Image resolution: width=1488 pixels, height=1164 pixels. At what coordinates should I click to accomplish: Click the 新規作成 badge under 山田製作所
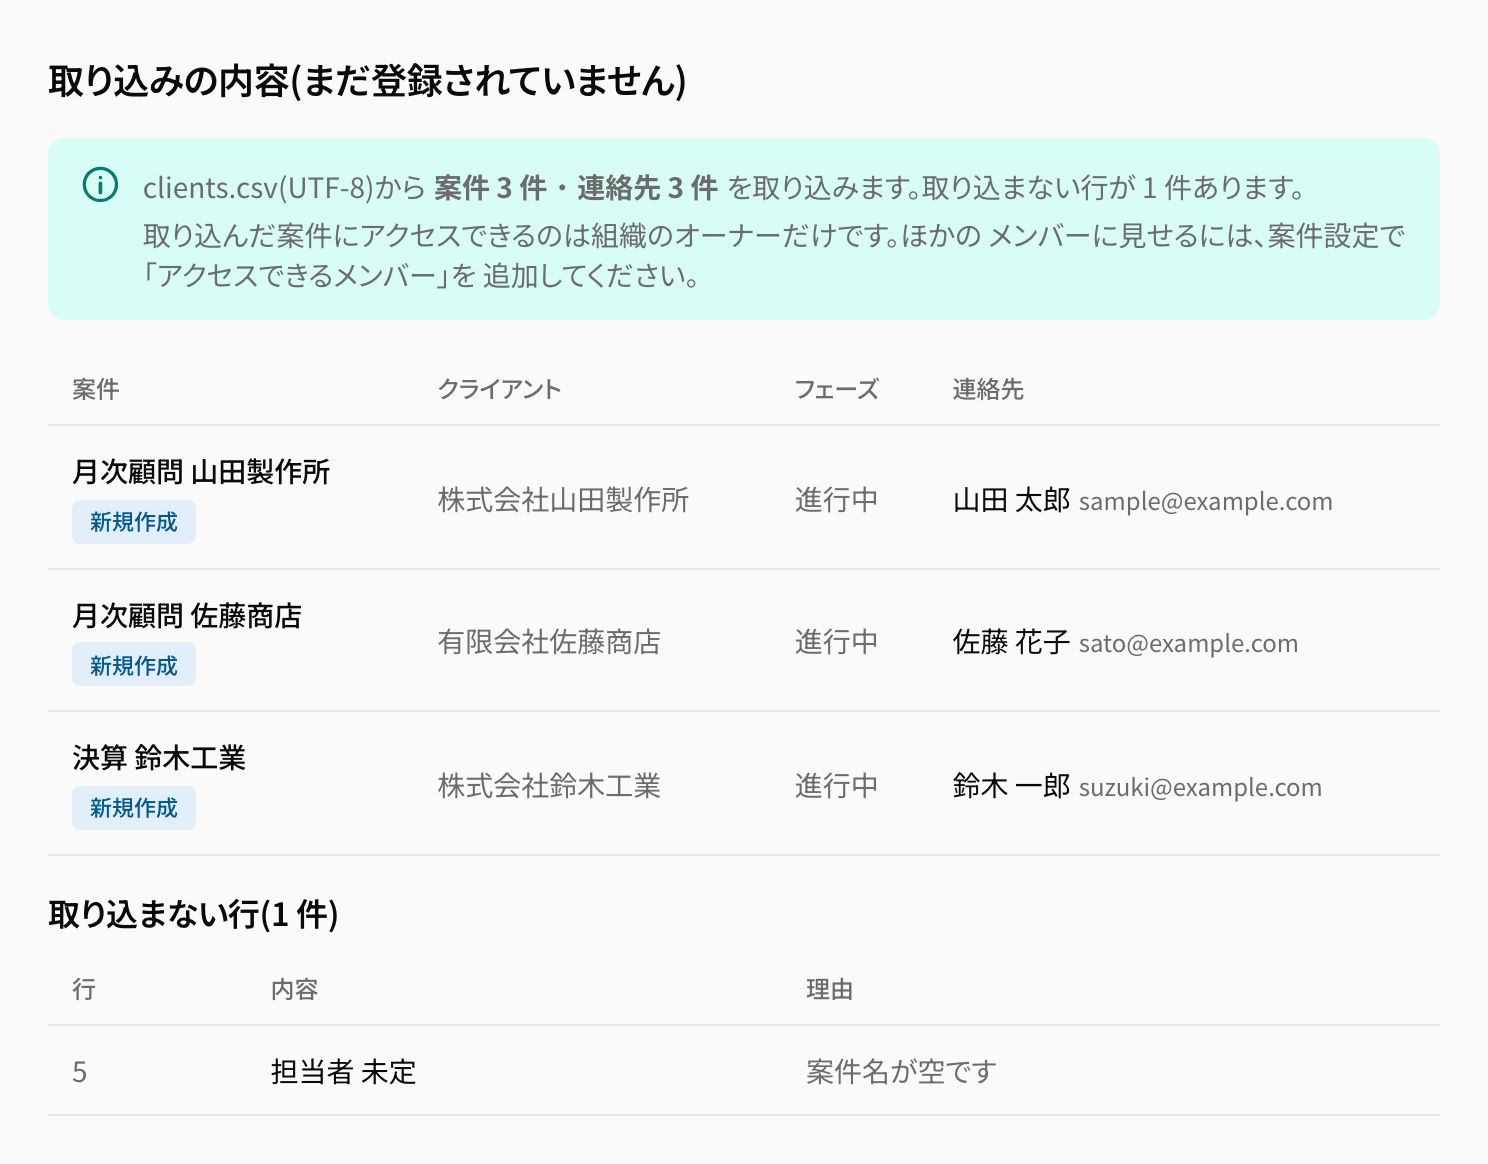pos(134,522)
